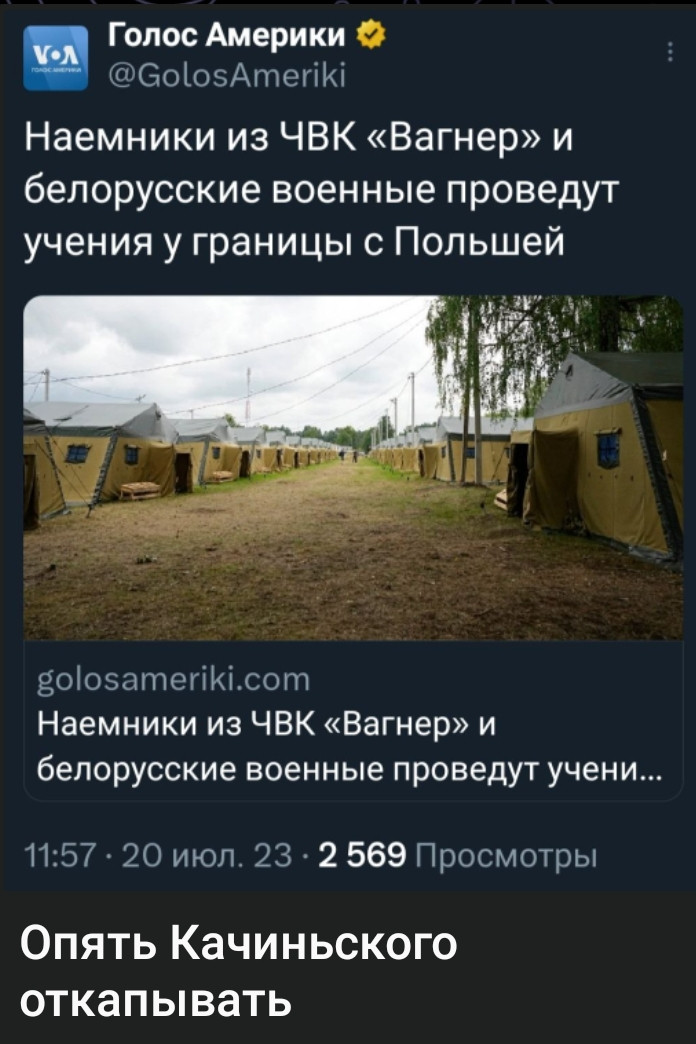Open the Голос Америки account name
The width and height of the screenshot is (696, 1044).
point(227,35)
